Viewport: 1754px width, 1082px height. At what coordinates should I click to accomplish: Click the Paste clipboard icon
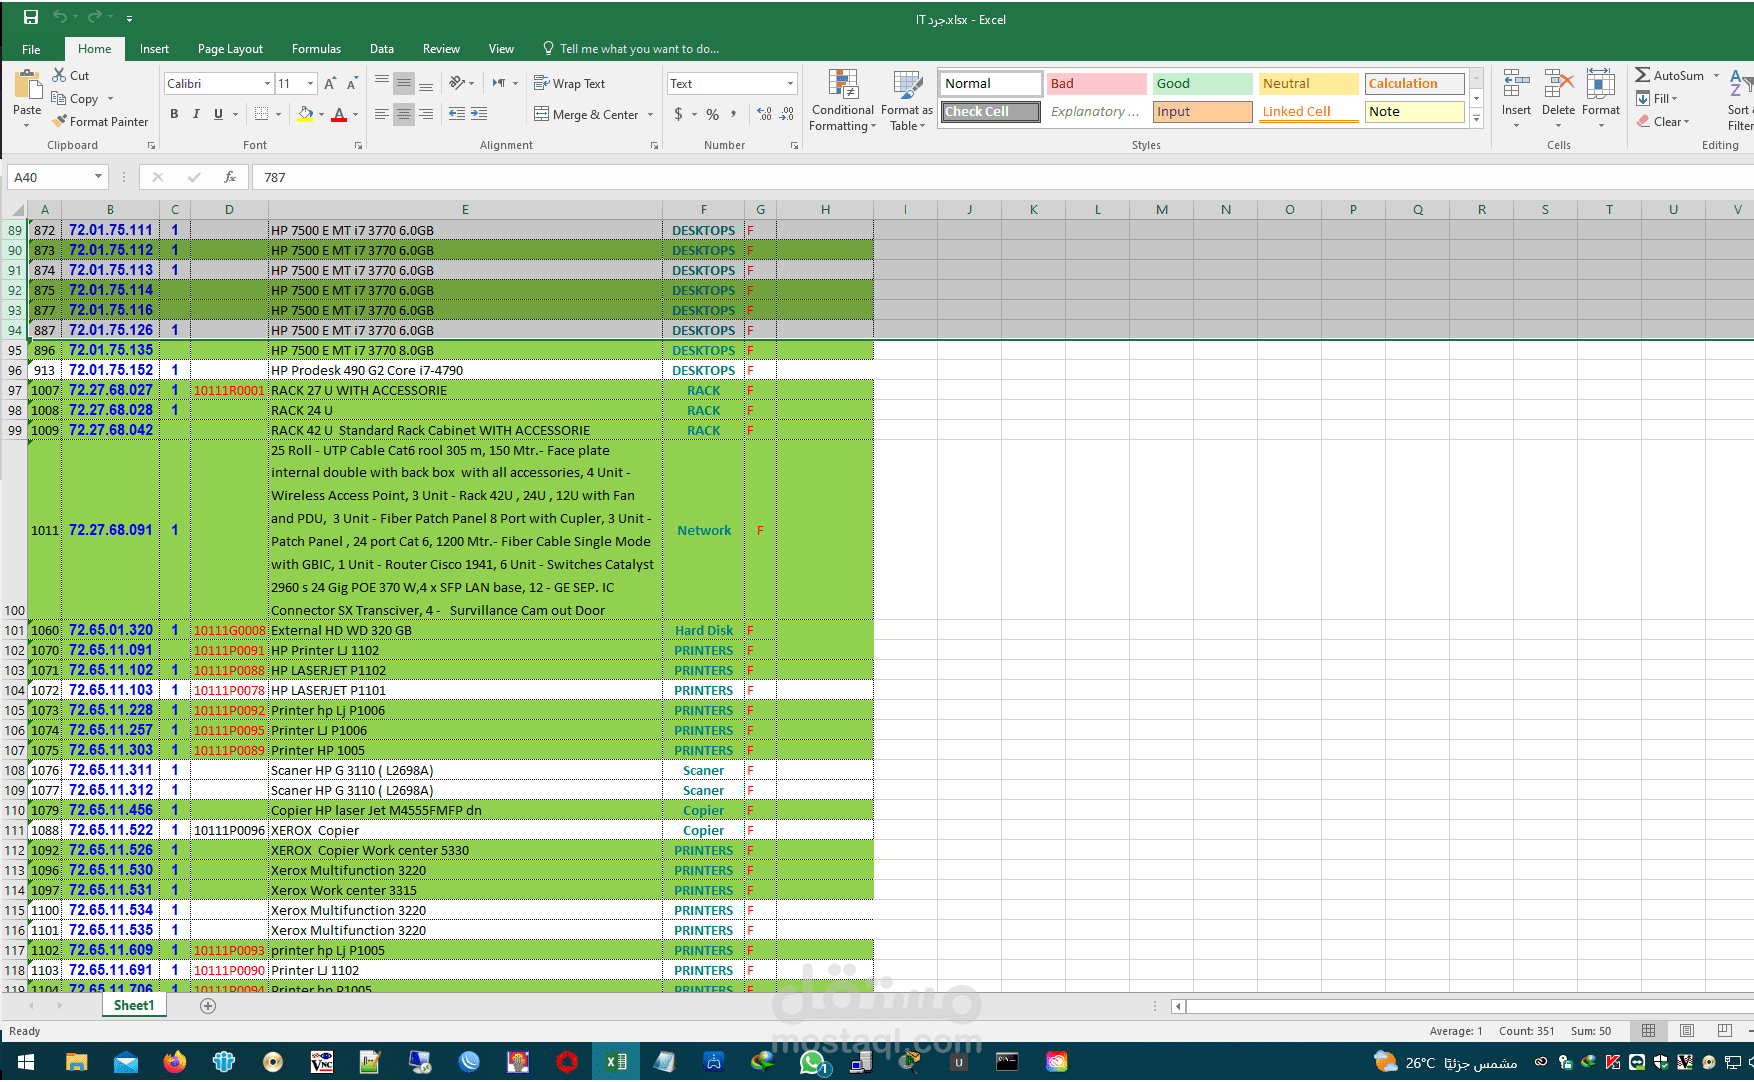tap(27, 85)
